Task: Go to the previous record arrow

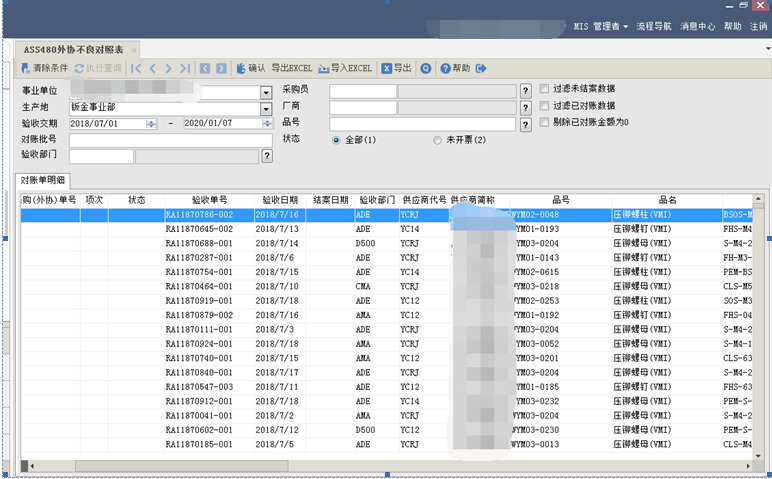Action: (152, 68)
